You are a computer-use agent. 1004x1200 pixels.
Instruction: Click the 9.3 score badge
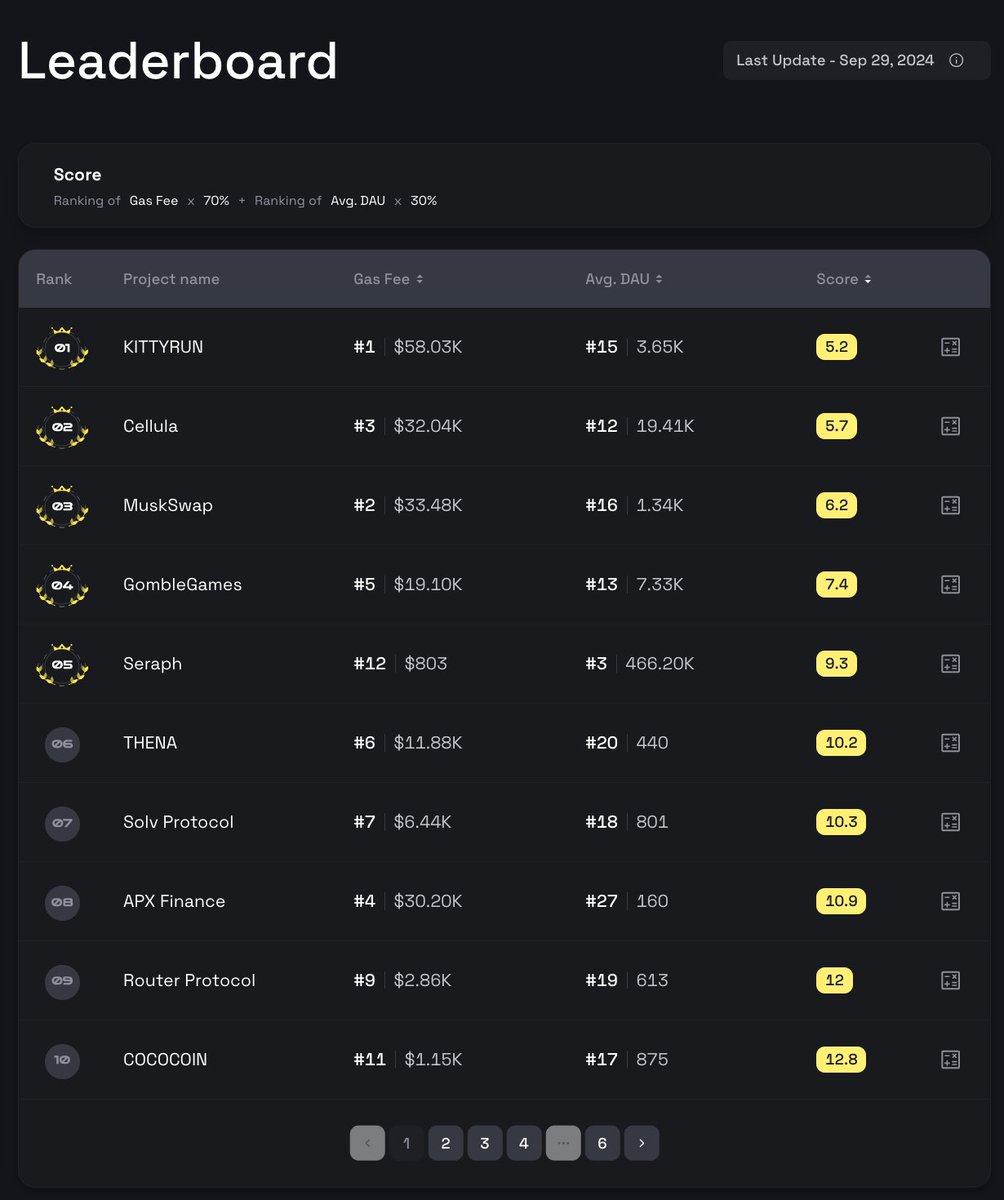(836, 664)
